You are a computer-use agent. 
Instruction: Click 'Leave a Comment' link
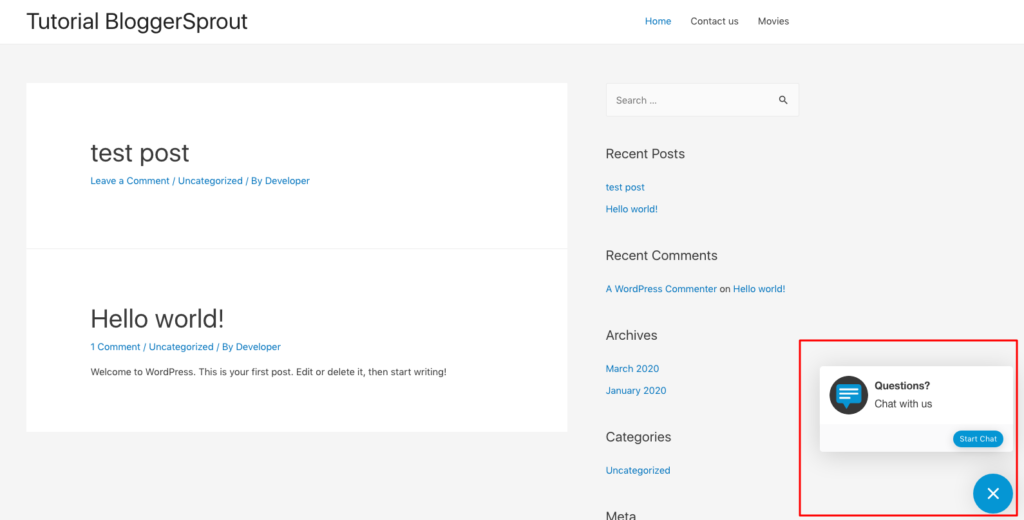[130, 181]
